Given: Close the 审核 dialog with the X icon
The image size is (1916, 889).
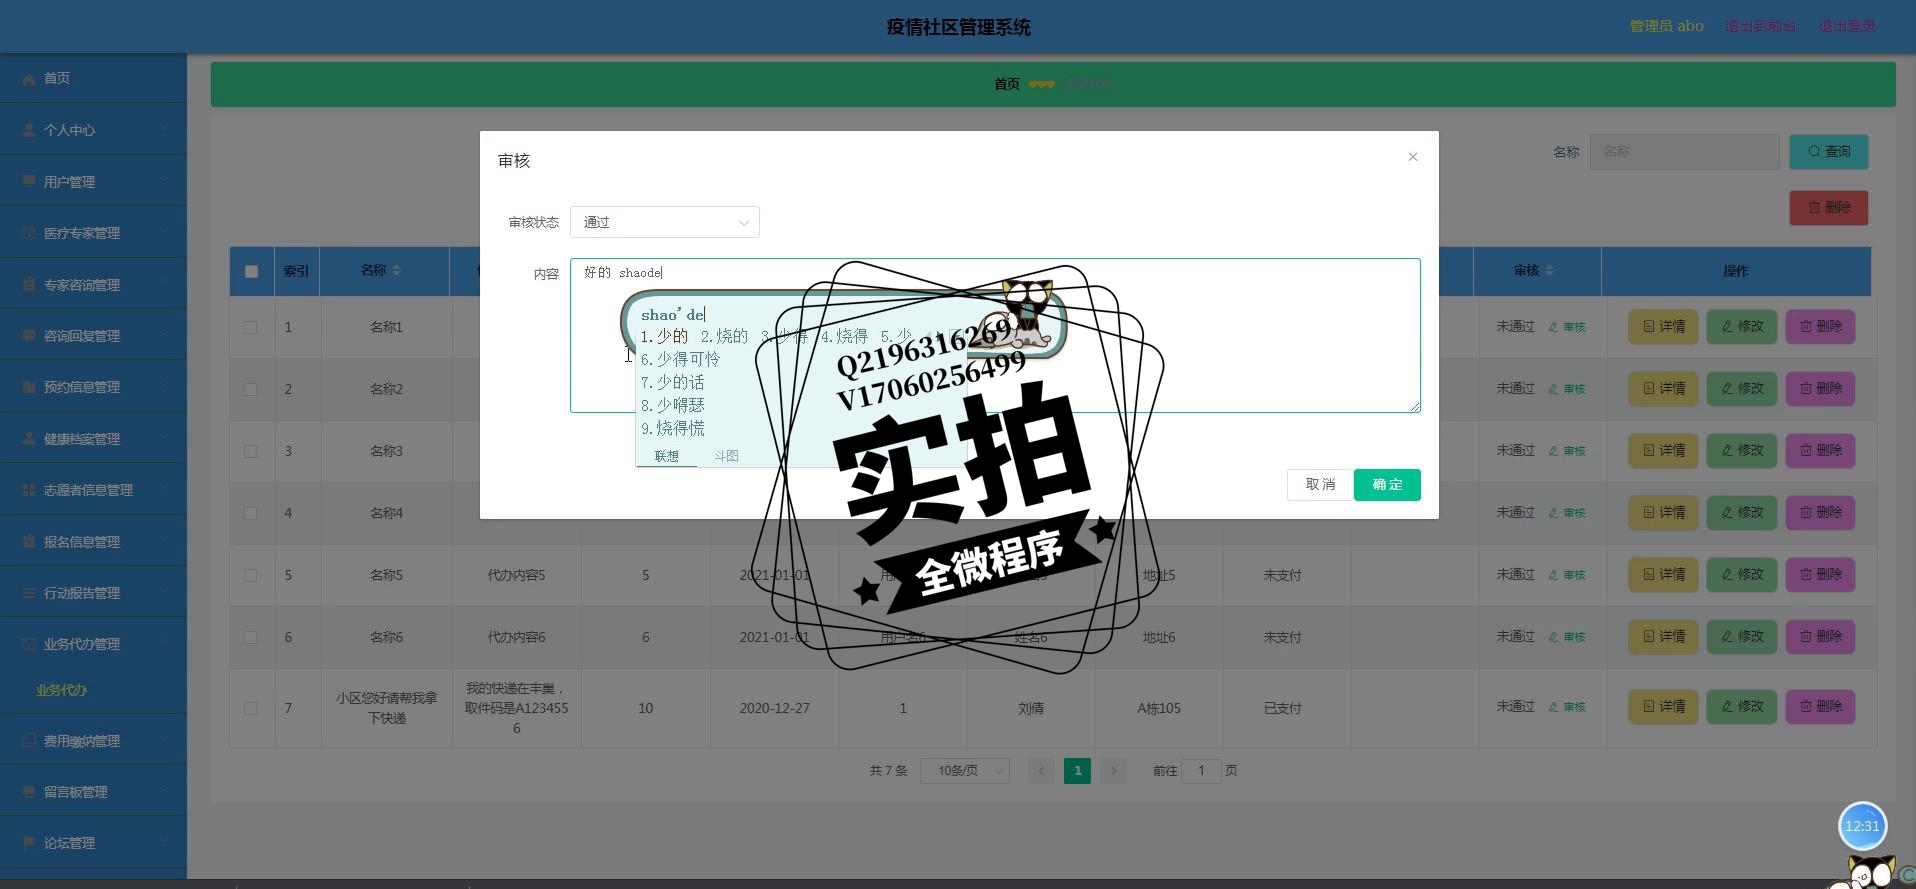Looking at the screenshot, I should coord(1412,157).
